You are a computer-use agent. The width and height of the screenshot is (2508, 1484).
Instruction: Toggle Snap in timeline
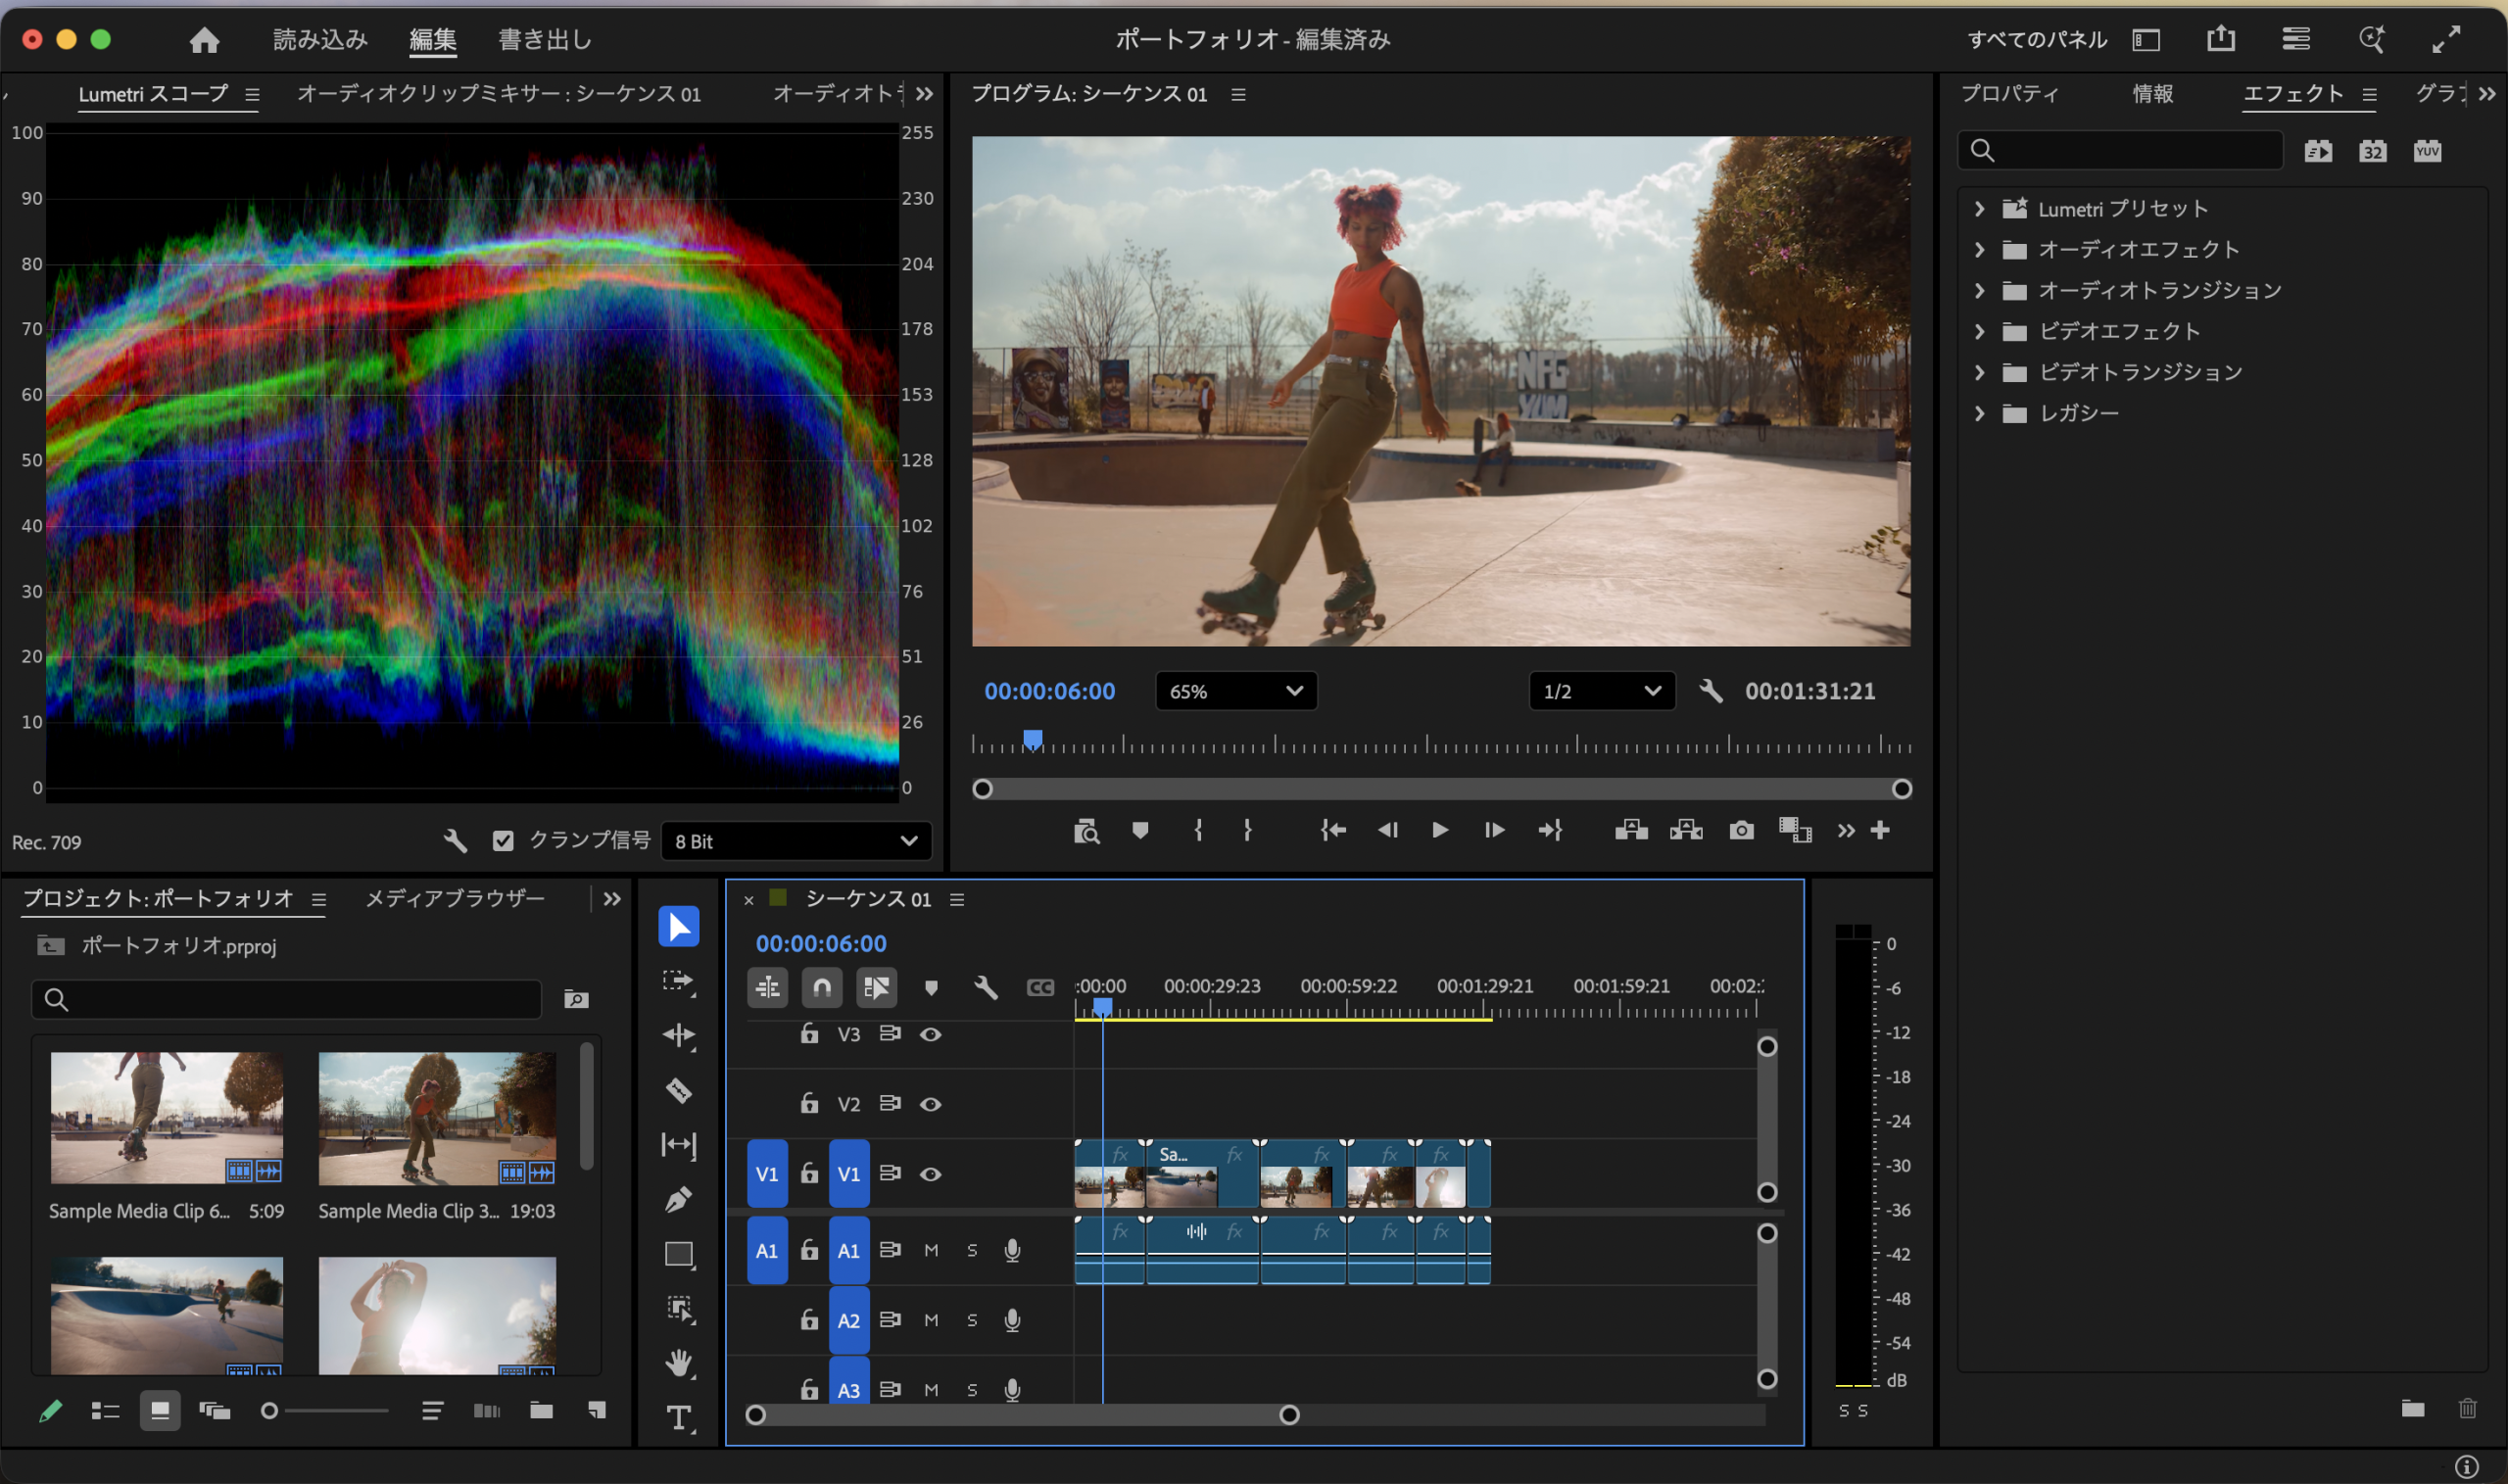pos(822,988)
